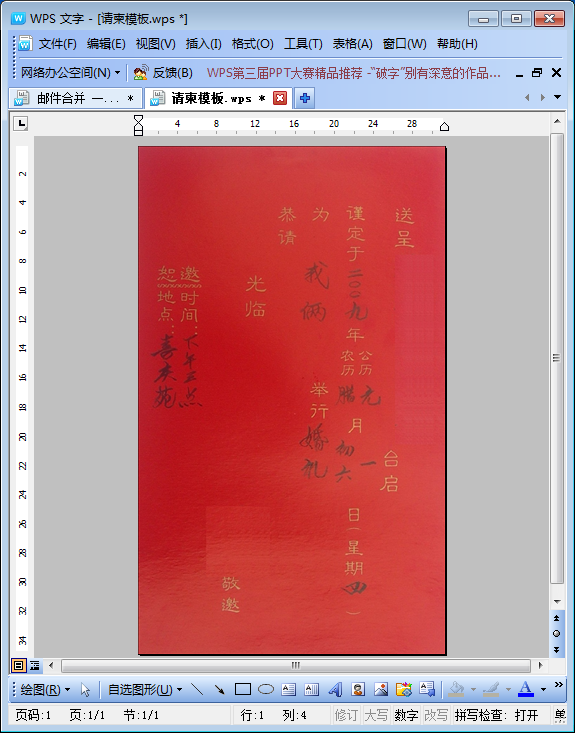575x733 pixels.
Task: Open the 绘图(R) drawing menu
Action: pyautogui.click(x=45, y=690)
